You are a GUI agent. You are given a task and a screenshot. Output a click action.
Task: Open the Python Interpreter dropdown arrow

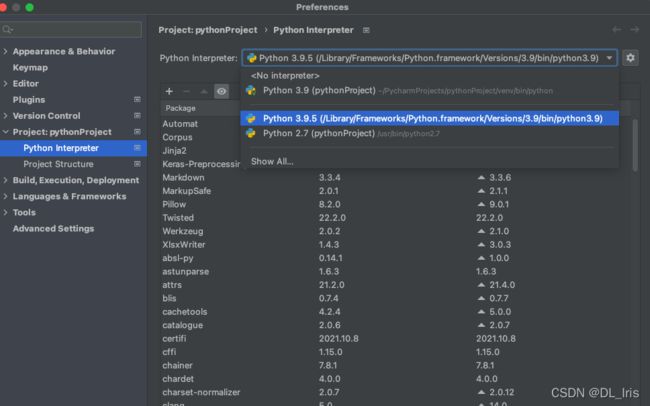click(x=609, y=58)
